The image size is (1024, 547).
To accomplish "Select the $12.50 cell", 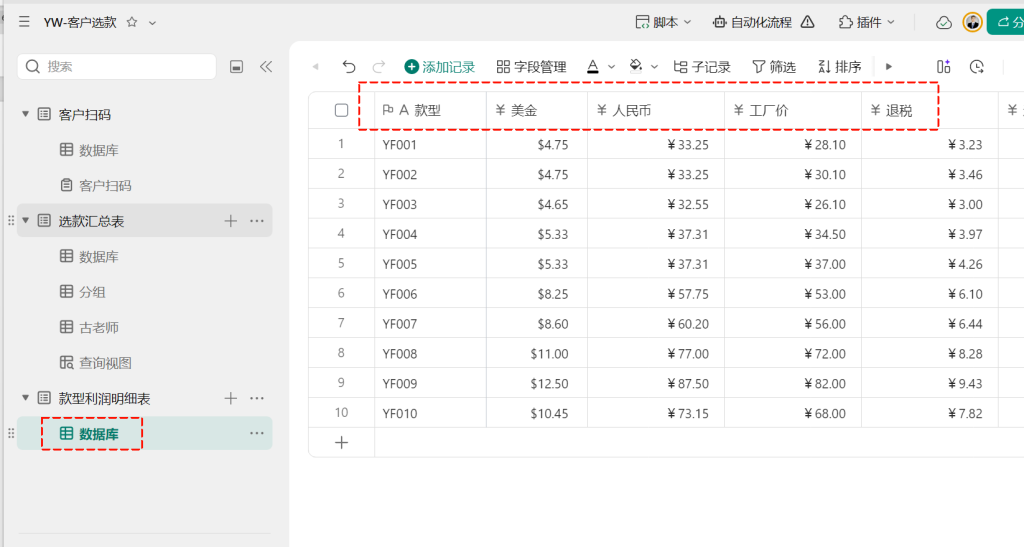I will (x=537, y=383).
